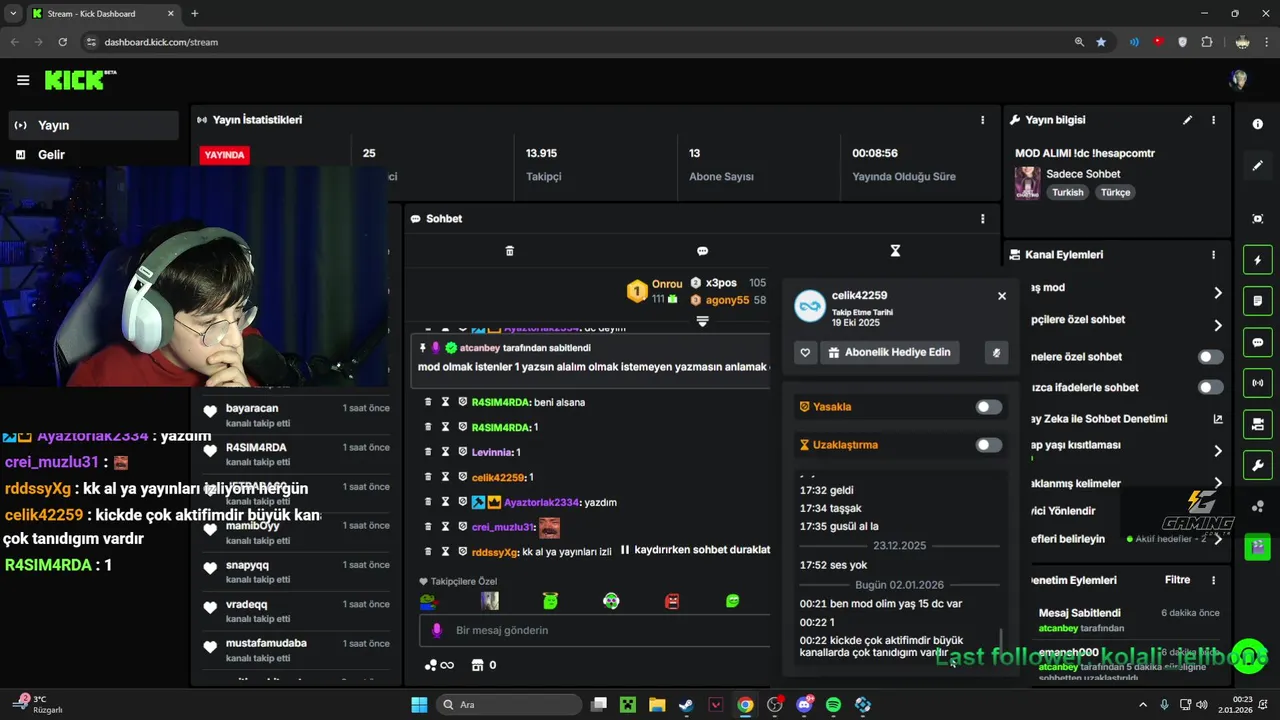Select the red angry face emote

672,601
